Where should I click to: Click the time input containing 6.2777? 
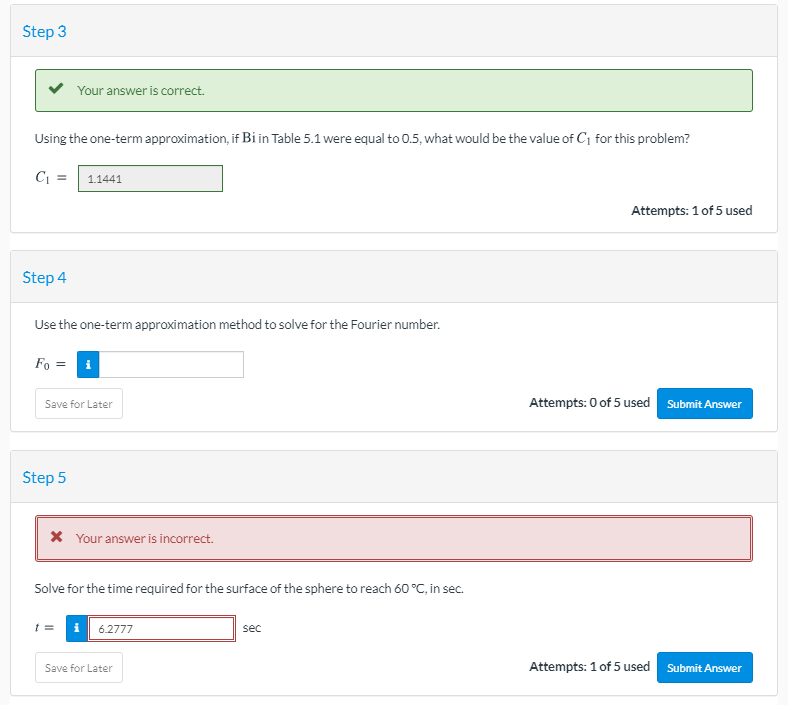(161, 629)
